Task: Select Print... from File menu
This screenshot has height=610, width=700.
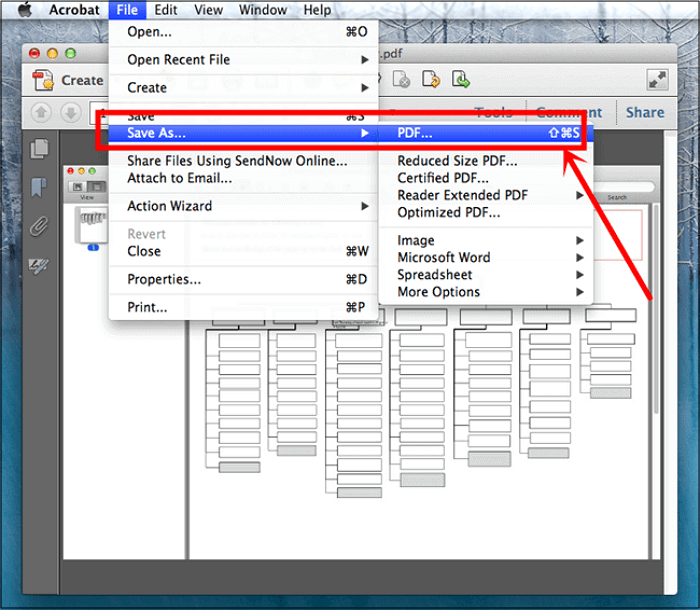Action: 147,307
